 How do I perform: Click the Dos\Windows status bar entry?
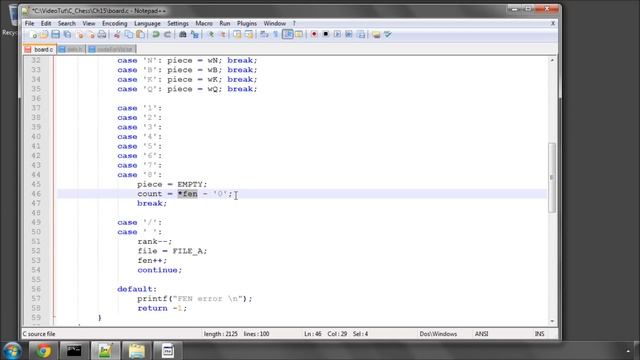438,333
